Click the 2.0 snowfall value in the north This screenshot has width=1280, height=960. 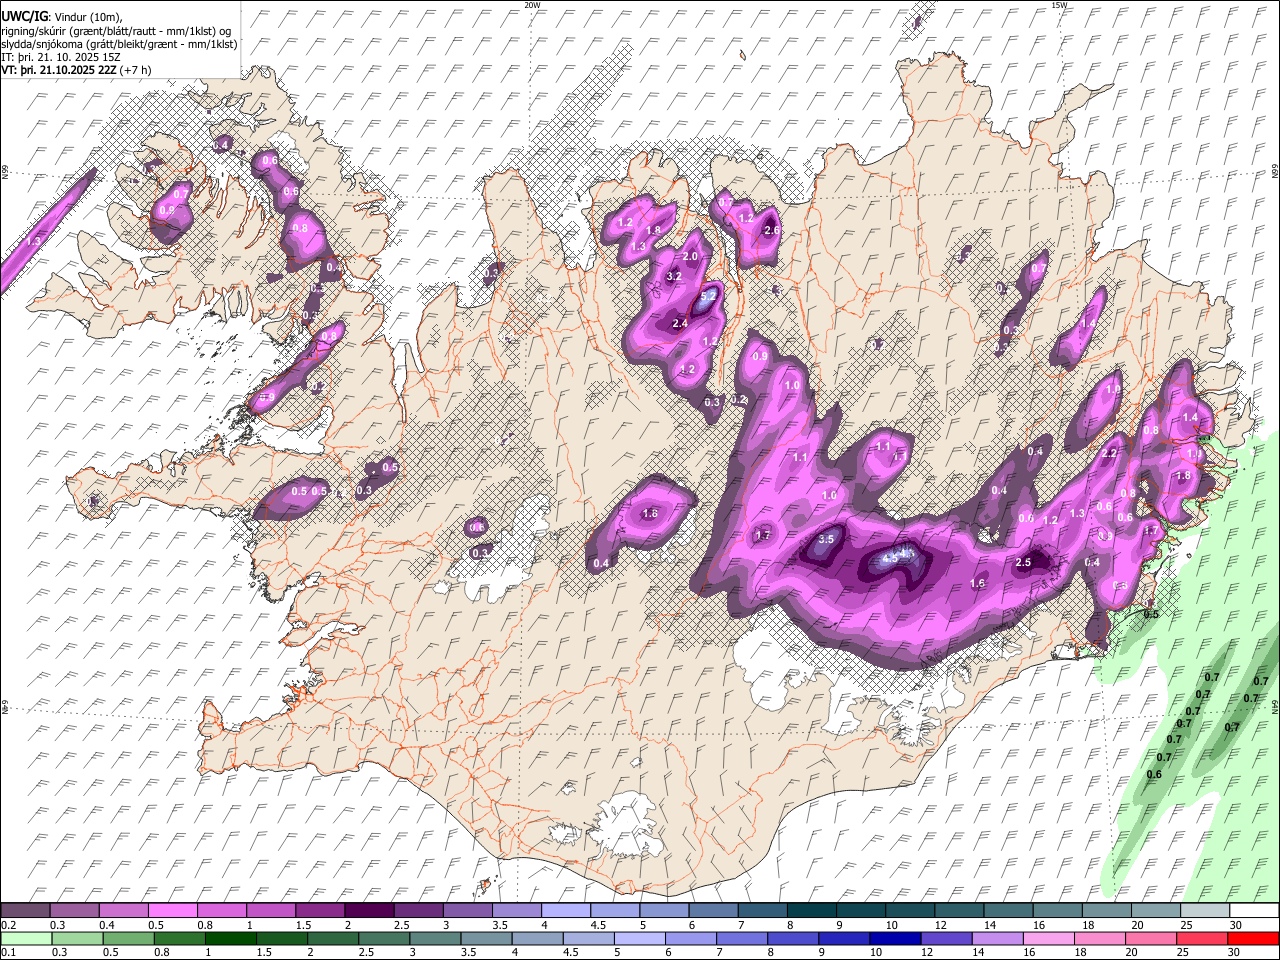[690, 257]
